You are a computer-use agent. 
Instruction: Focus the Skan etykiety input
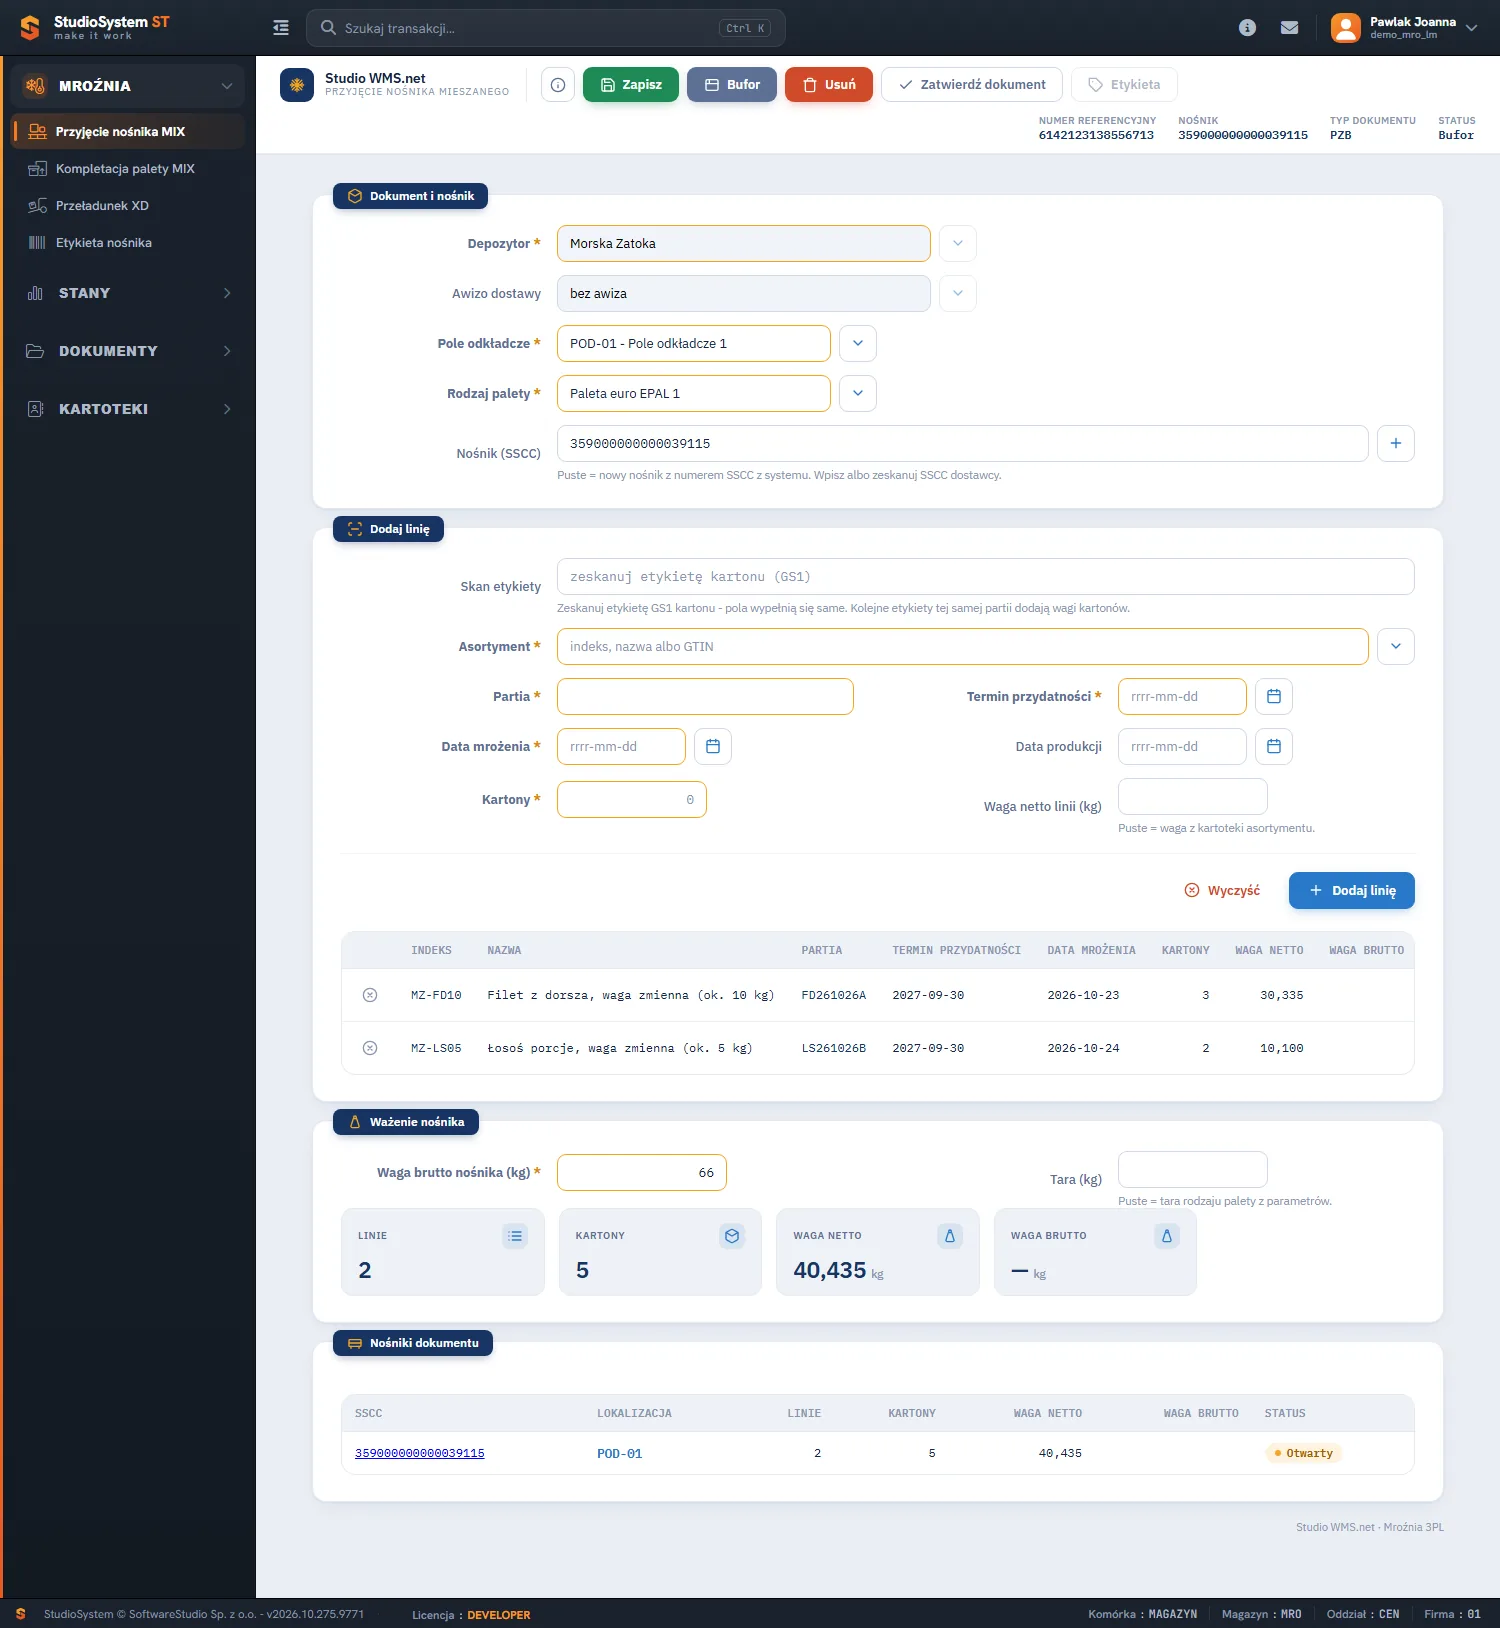pyautogui.click(x=986, y=576)
